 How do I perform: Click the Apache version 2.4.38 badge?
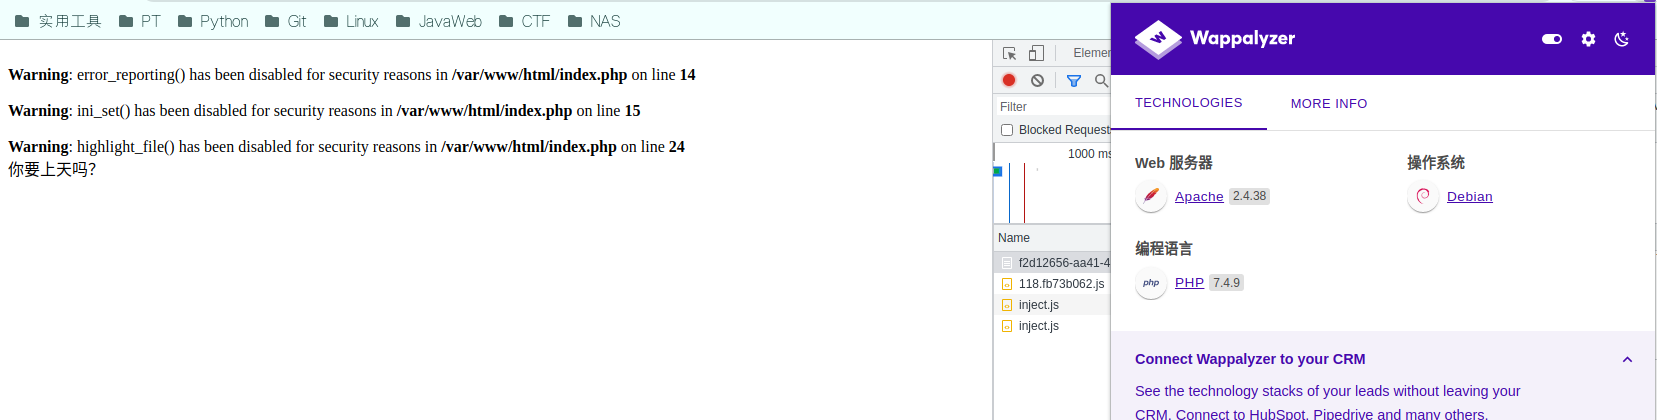(1250, 197)
